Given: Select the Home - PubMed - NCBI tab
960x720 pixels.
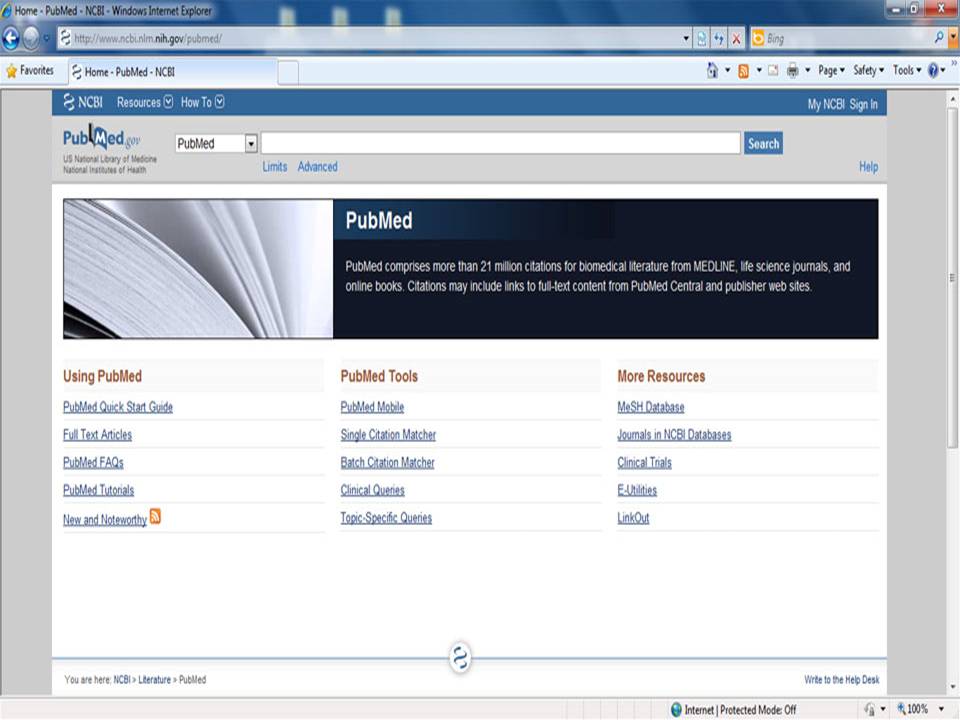Looking at the screenshot, I should point(173,72).
